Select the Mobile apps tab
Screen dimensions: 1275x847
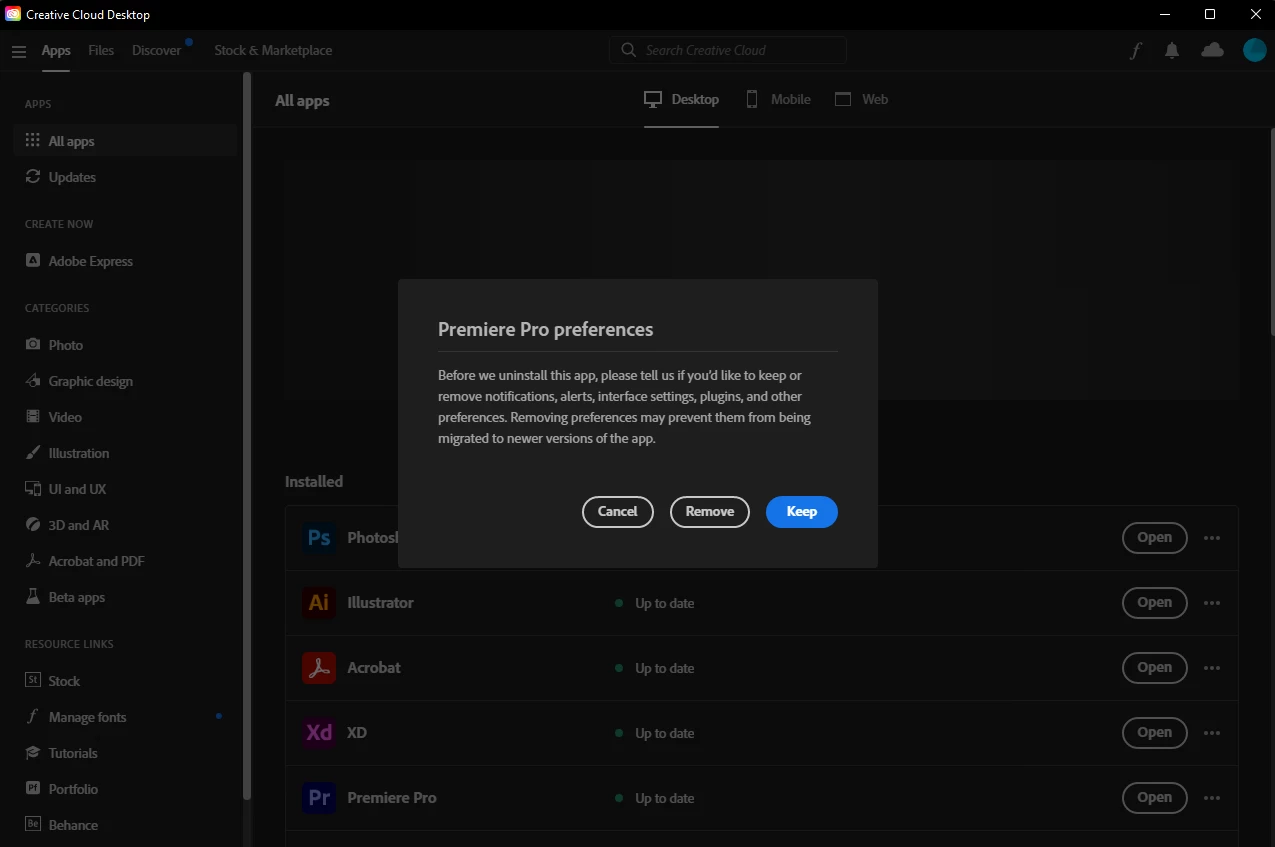(x=778, y=100)
